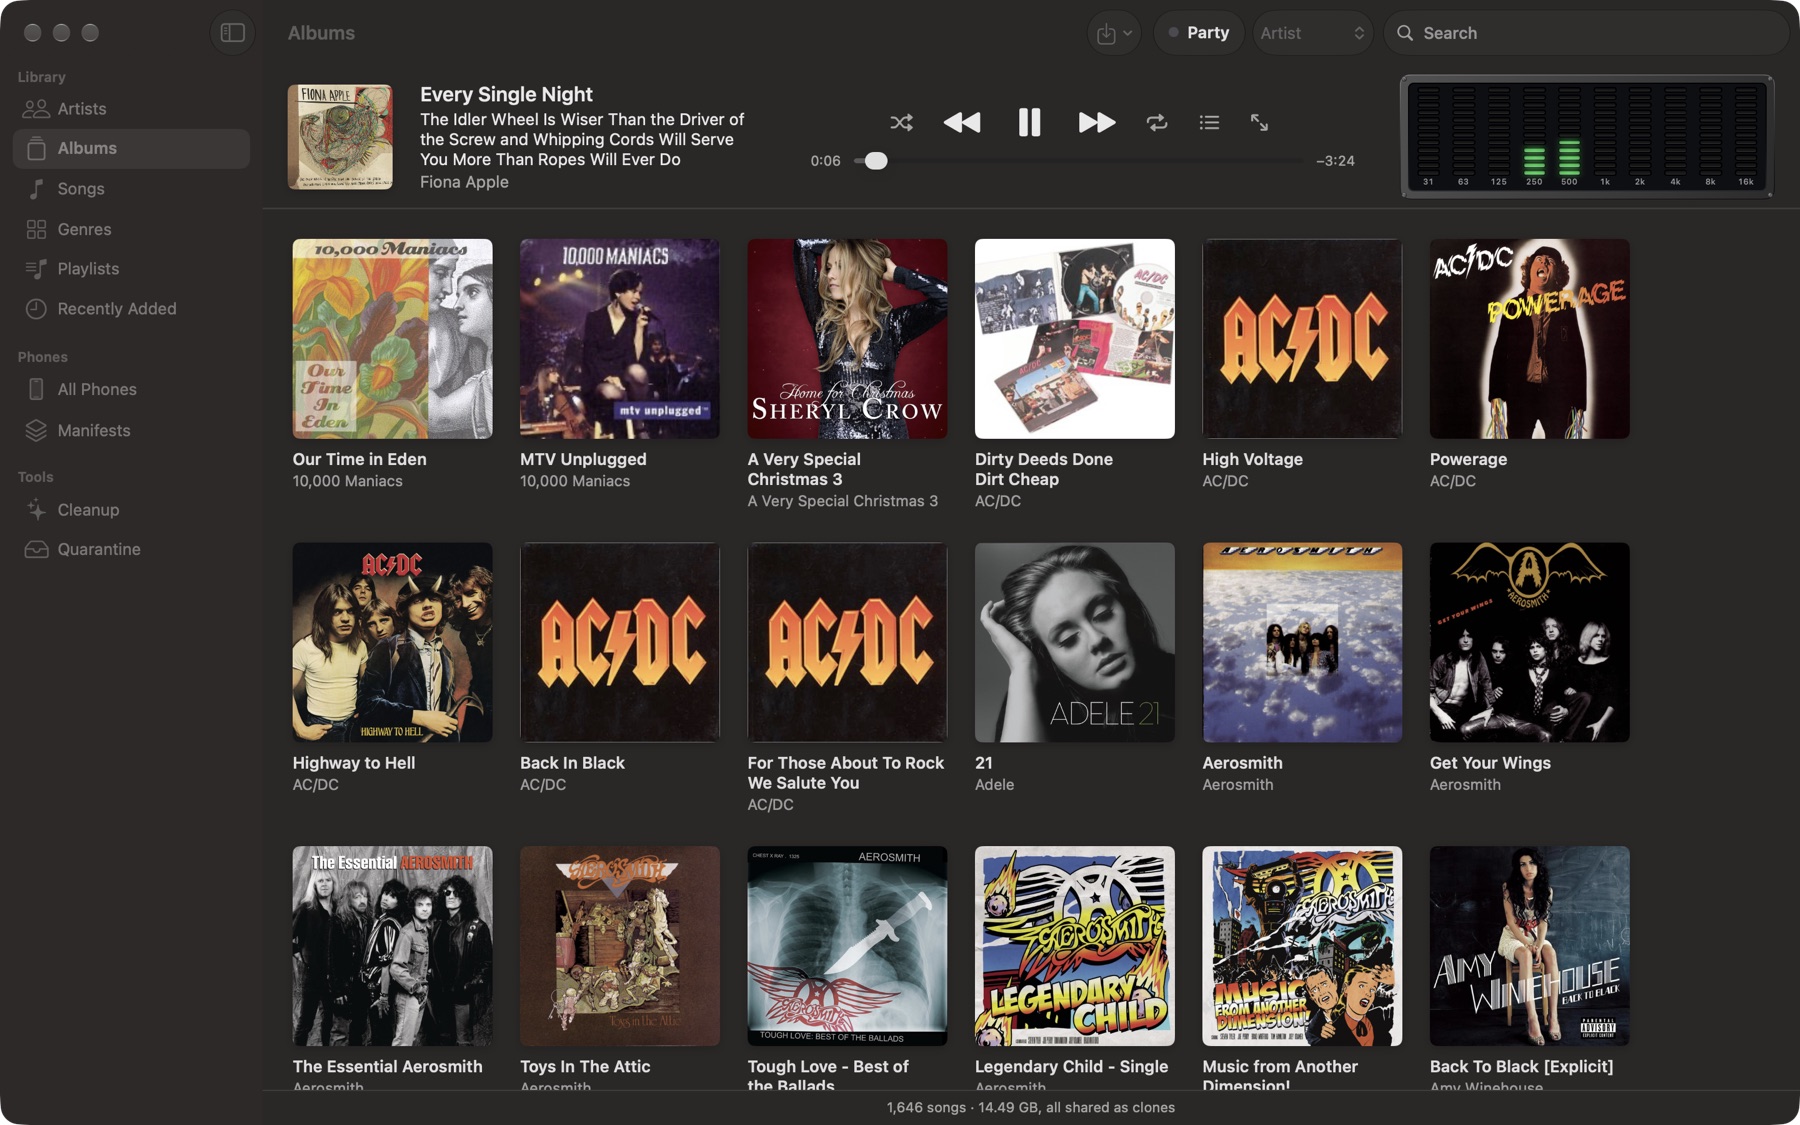Open the Powerage album cover
This screenshot has height=1125, width=1800.
(x=1529, y=338)
